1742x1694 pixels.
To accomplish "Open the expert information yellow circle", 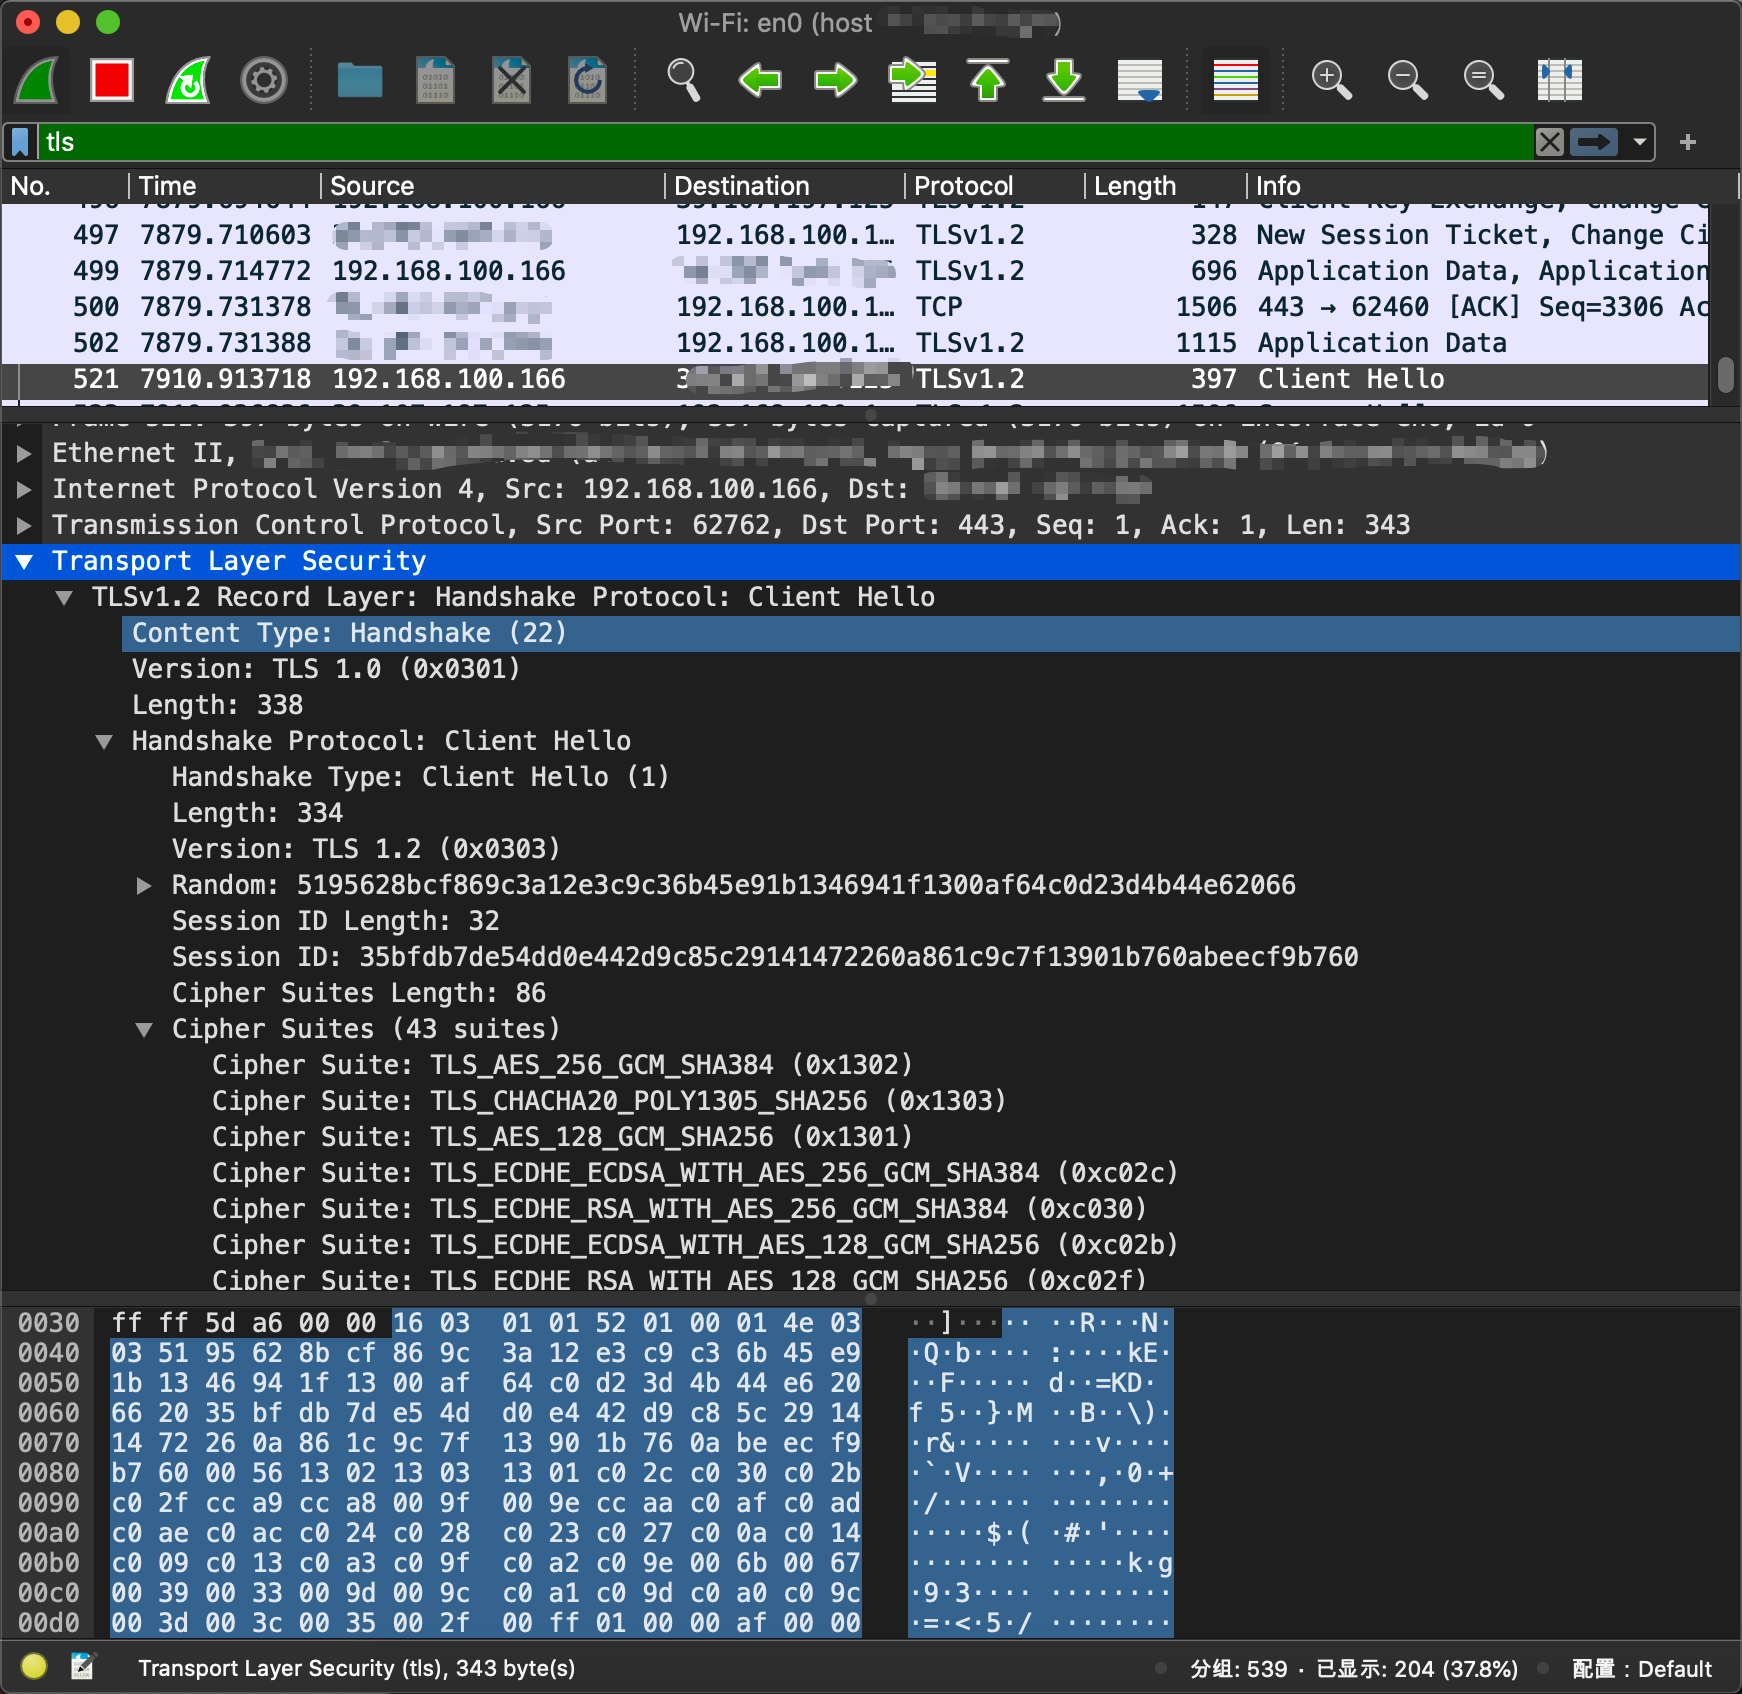I will [x=34, y=1666].
